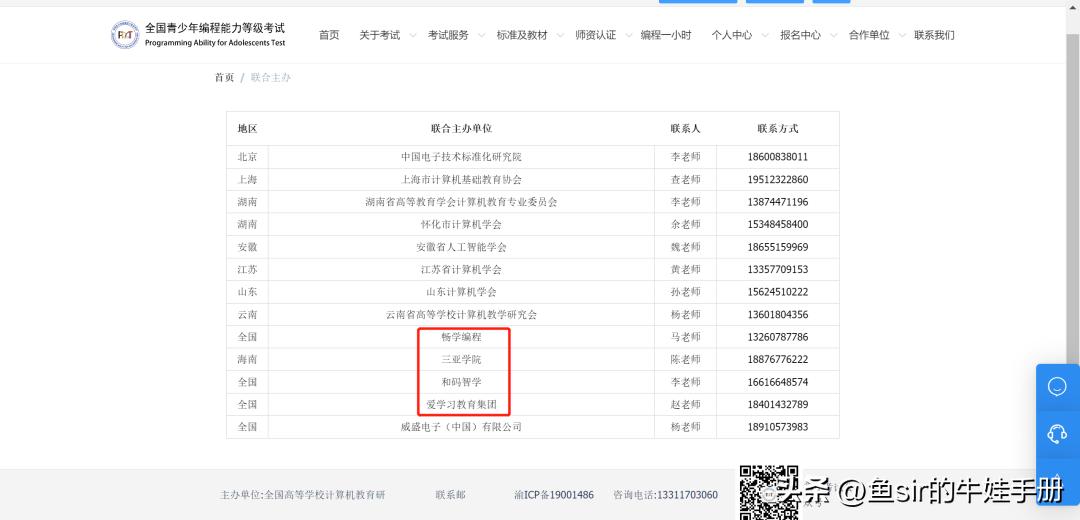Select the 怀化市计算机学会 cell
Image resolution: width=1080 pixels, height=520 pixels.
tap(461, 225)
